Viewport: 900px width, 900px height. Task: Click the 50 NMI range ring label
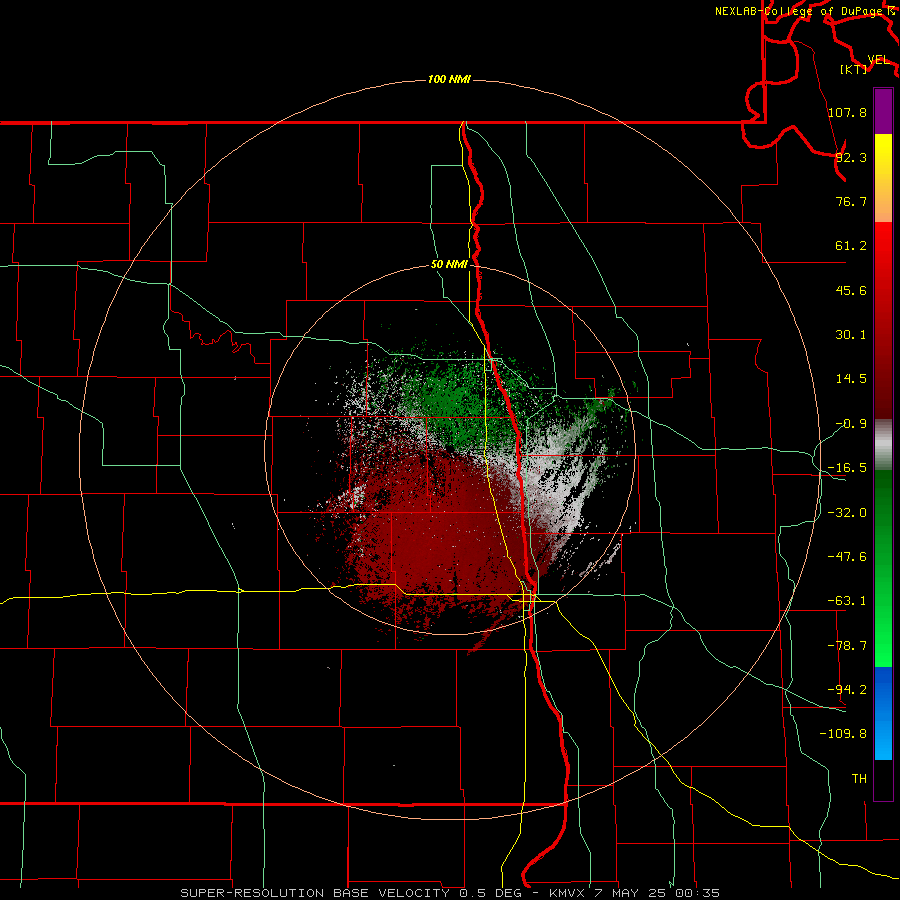click(x=449, y=264)
